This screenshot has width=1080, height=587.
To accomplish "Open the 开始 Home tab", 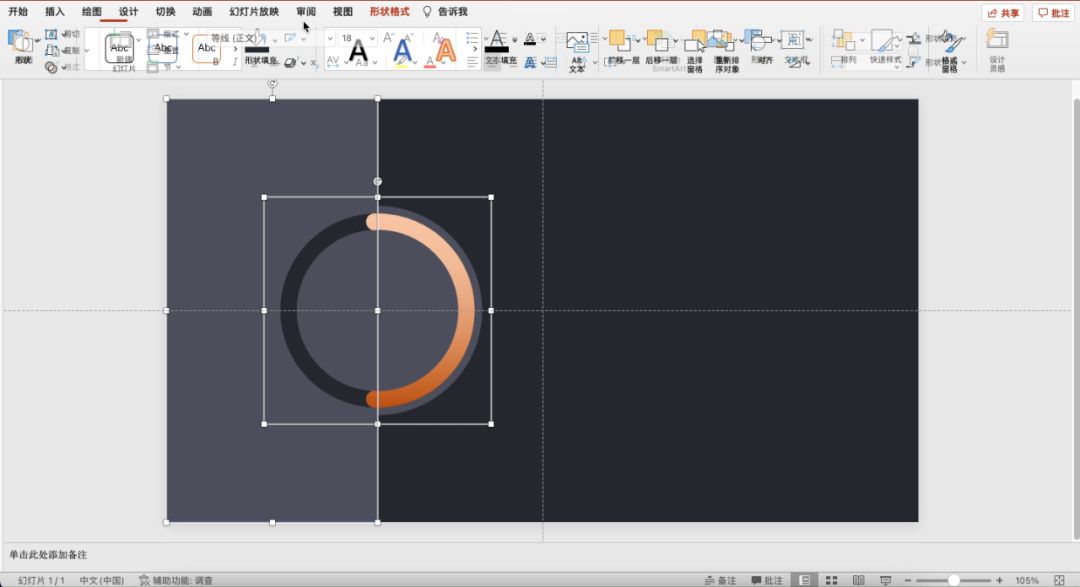I will 18,12.
